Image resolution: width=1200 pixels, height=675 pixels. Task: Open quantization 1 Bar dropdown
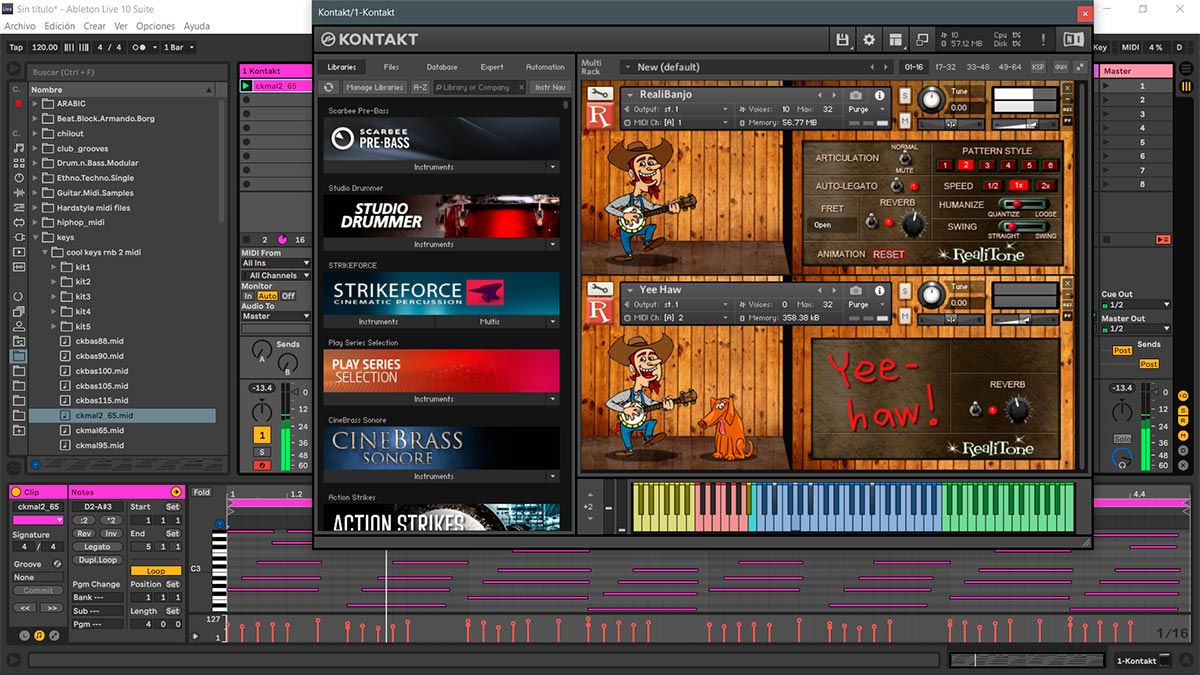[179, 47]
